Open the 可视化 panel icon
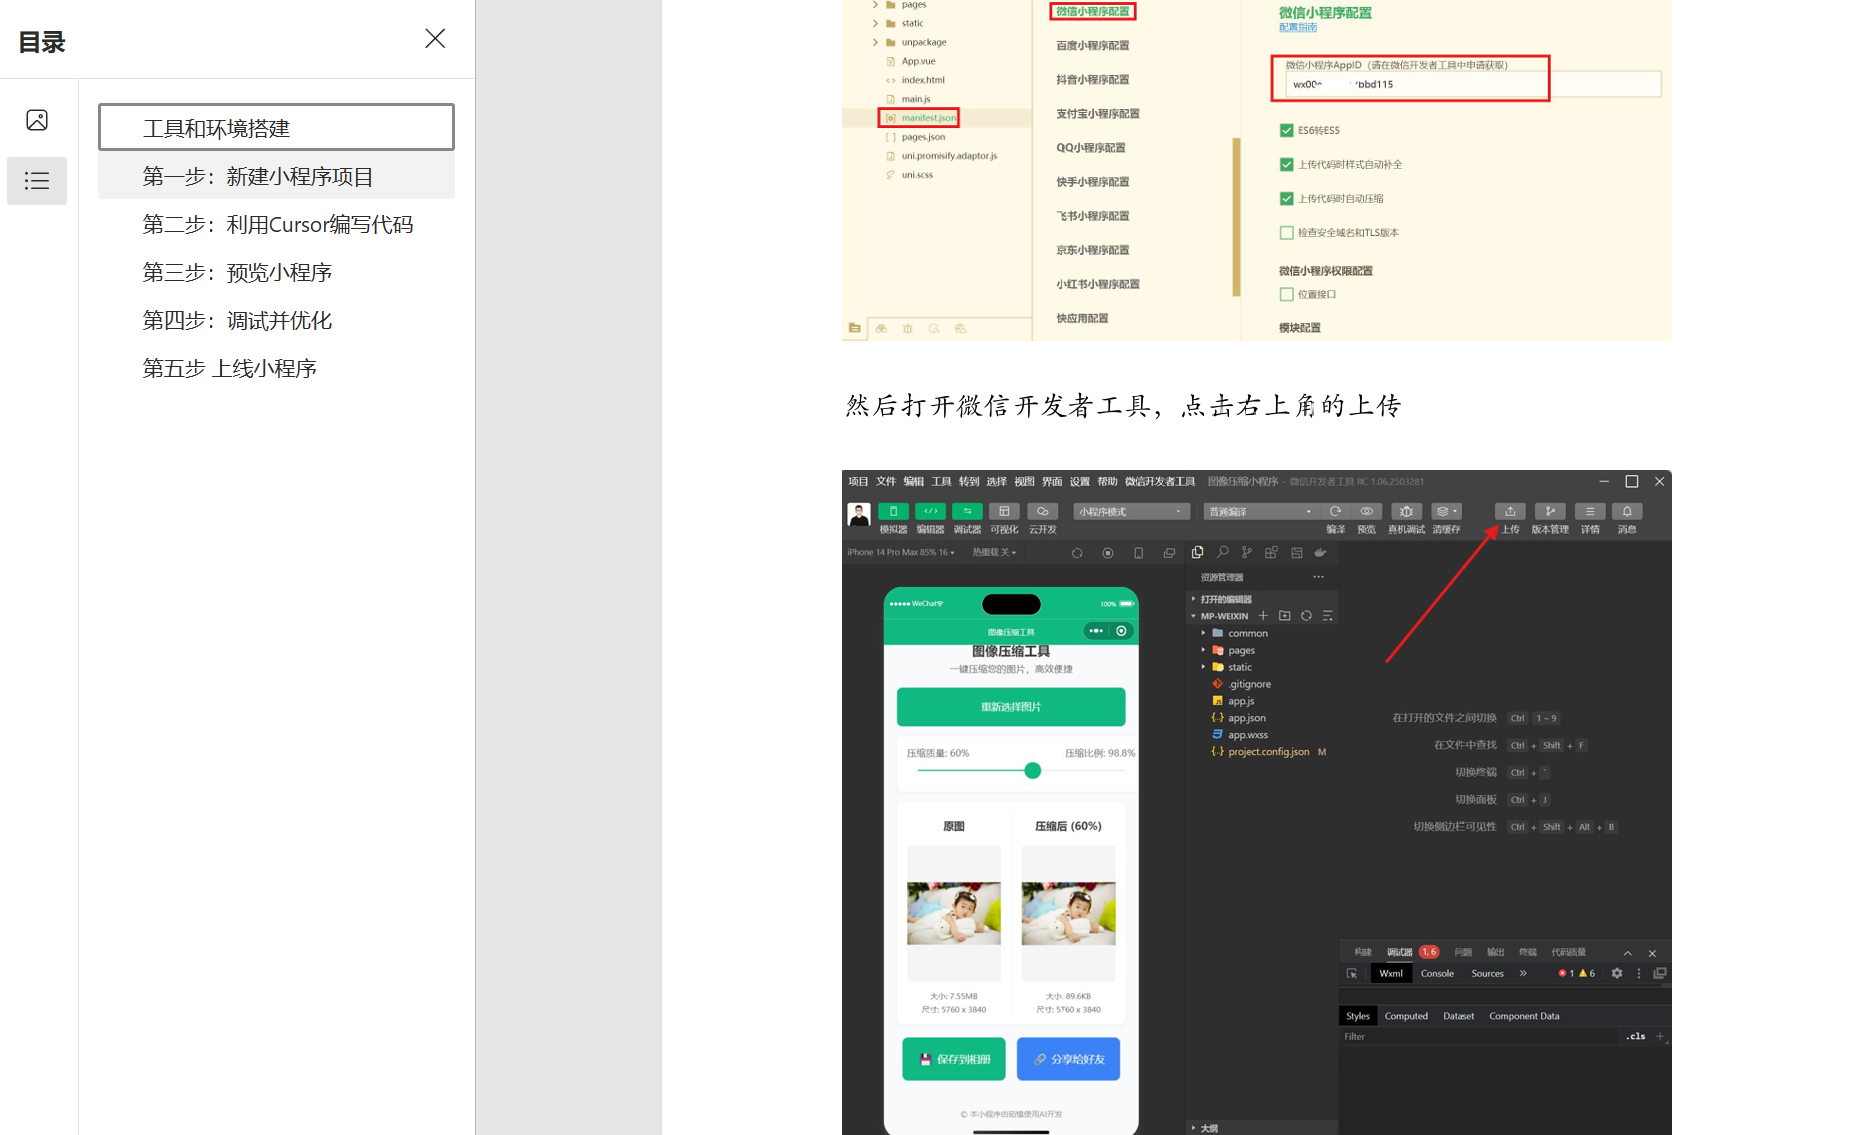The image size is (1849, 1135). [x=1004, y=512]
